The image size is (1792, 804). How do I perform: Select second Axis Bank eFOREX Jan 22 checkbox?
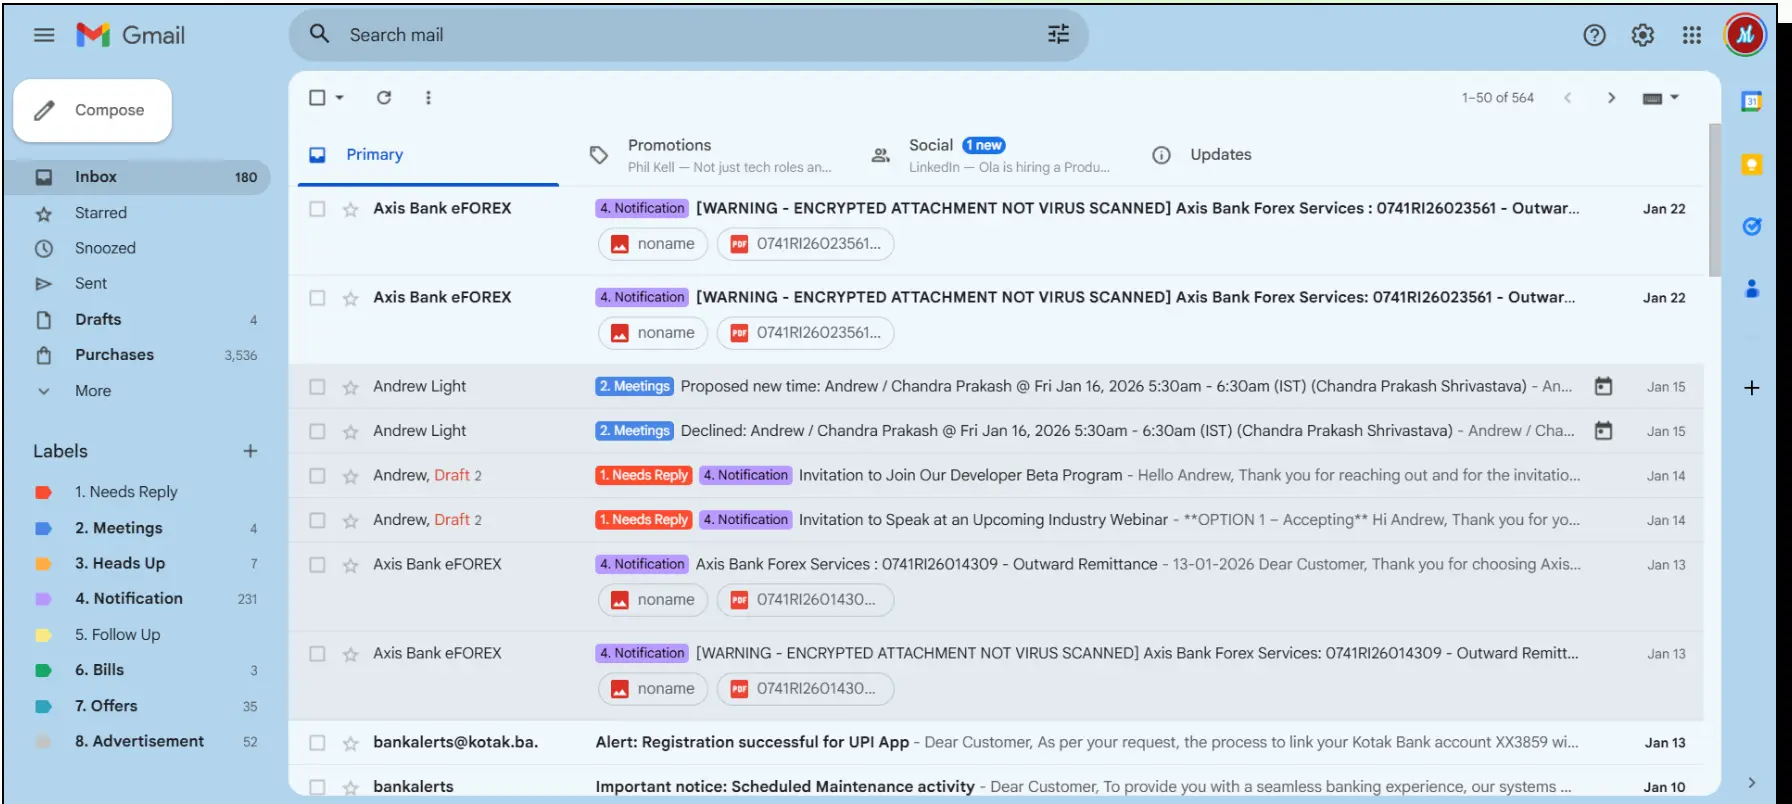click(x=317, y=297)
